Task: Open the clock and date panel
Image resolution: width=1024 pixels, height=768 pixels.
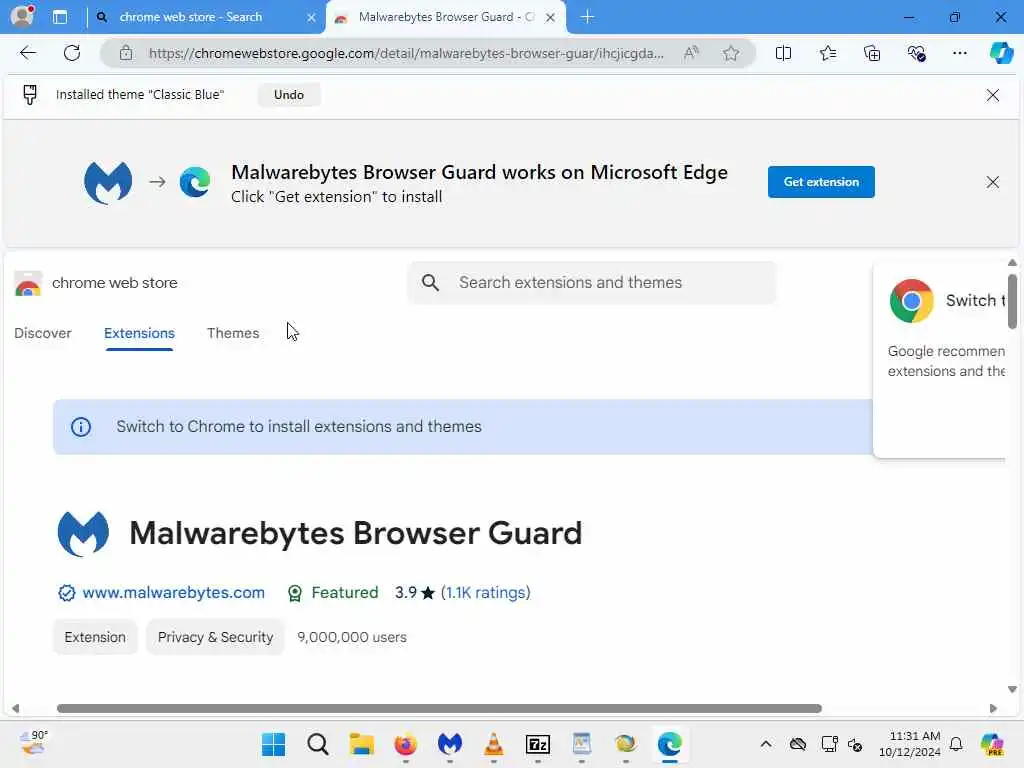Action: click(909, 744)
